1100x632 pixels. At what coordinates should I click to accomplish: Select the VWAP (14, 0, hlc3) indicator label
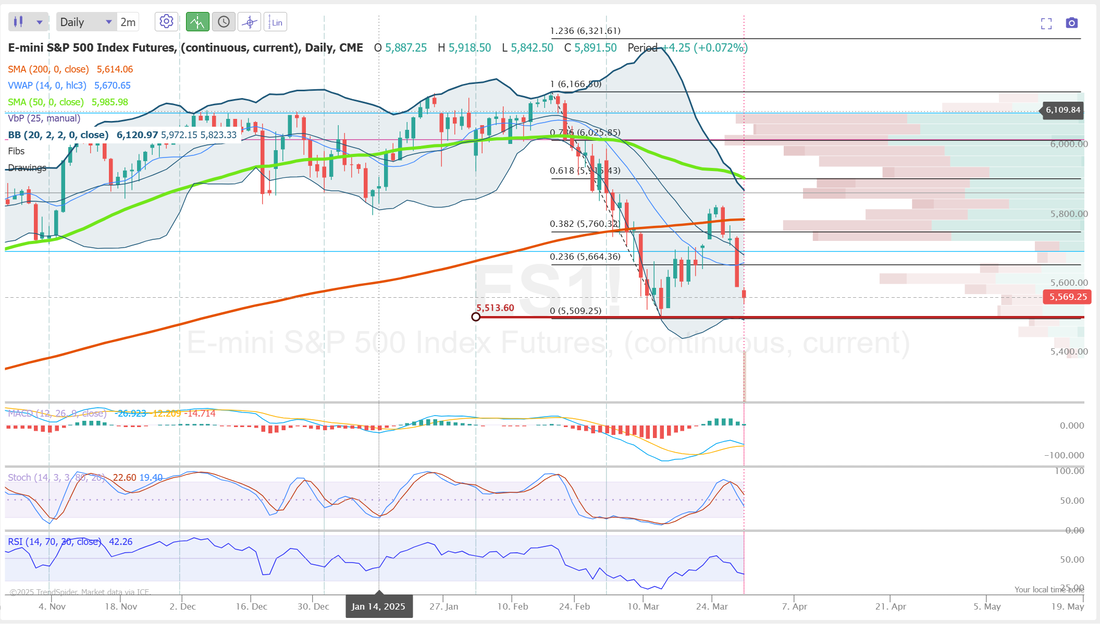tap(47, 85)
